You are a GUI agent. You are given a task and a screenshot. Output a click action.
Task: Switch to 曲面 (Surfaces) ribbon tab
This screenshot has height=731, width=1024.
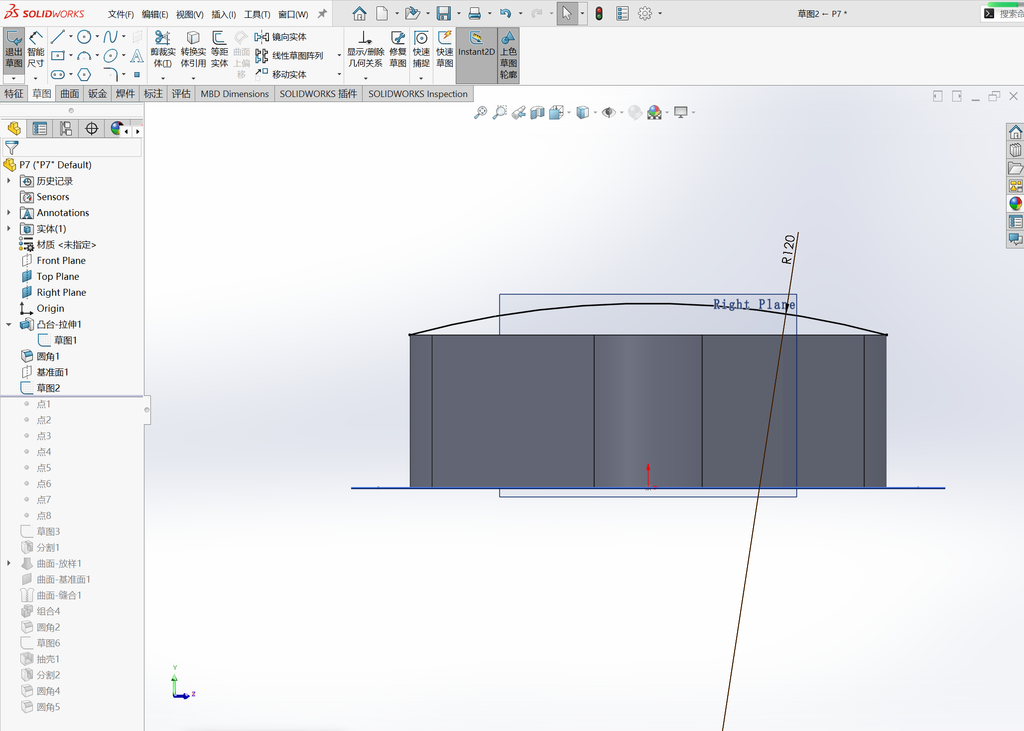[x=70, y=93]
